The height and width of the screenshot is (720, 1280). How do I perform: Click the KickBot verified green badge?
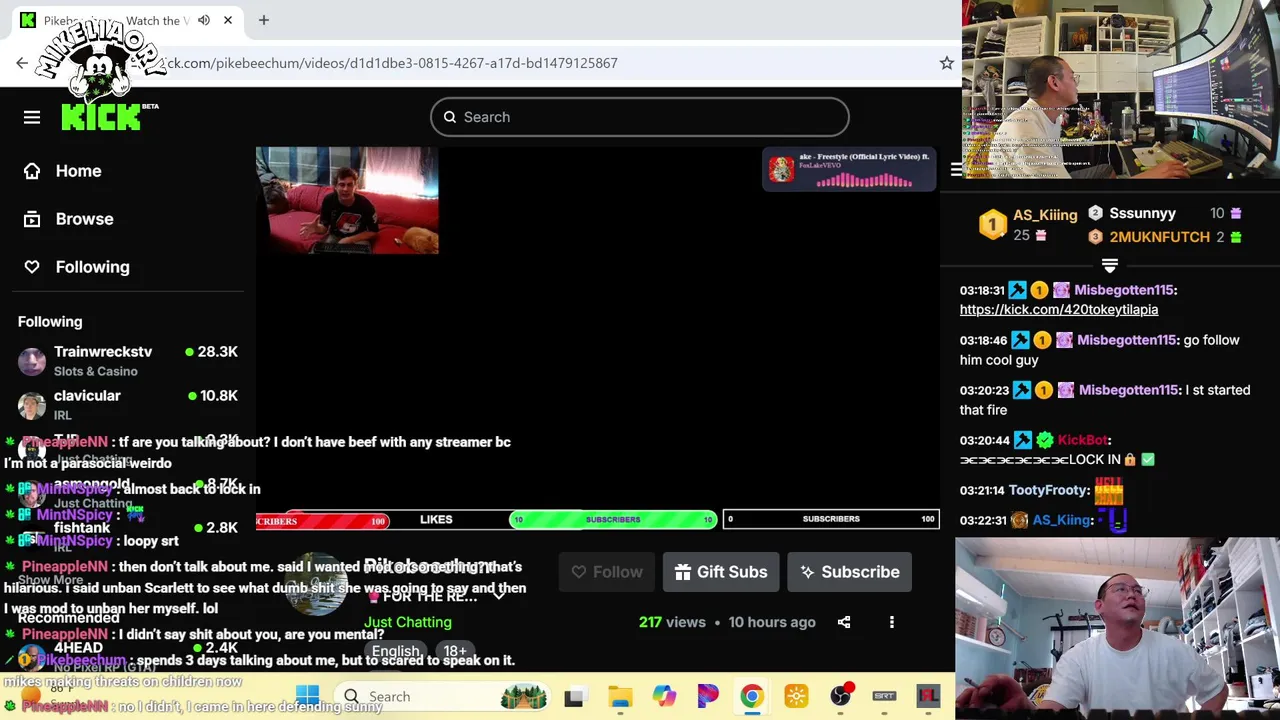pyautogui.click(x=1045, y=440)
